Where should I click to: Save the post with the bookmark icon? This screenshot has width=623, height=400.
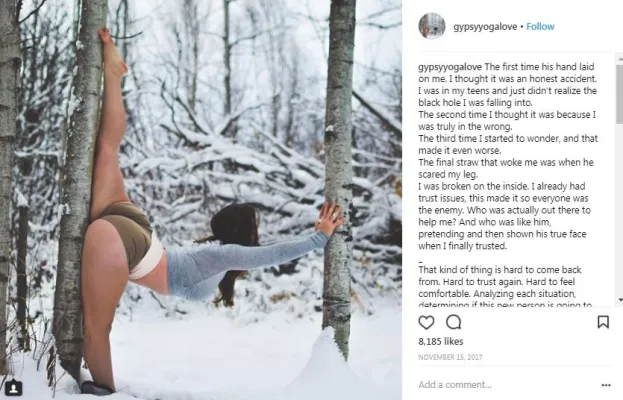603,322
